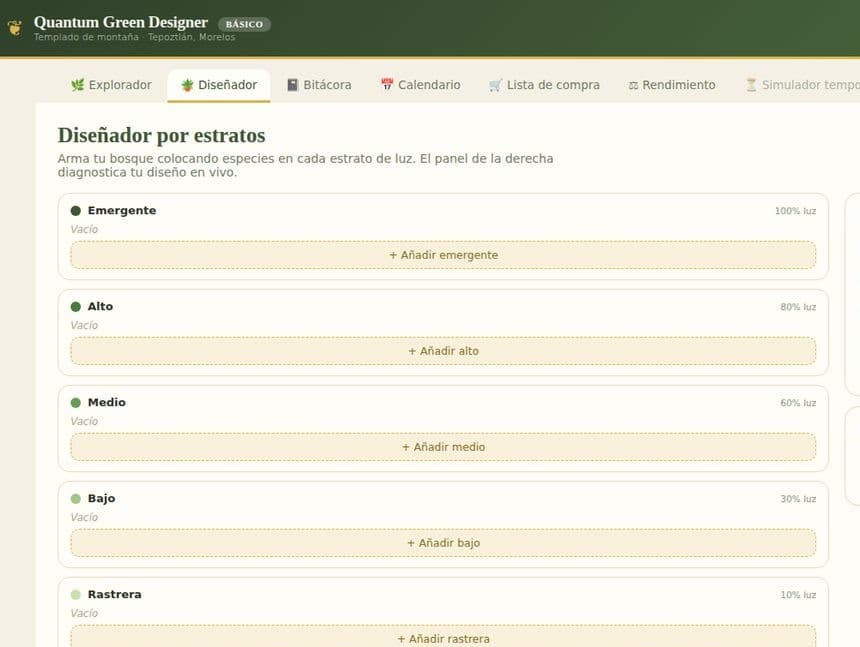Click the Vacío text under Rastrera

84,613
